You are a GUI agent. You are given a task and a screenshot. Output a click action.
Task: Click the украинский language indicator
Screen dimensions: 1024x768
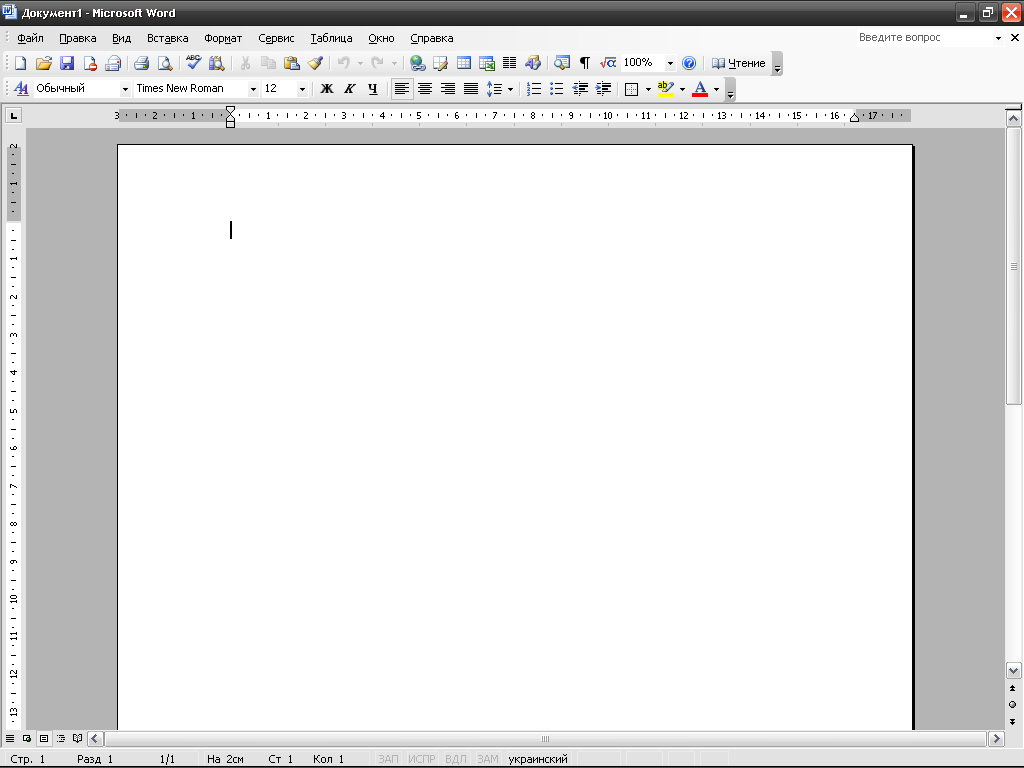click(x=537, y=759)
